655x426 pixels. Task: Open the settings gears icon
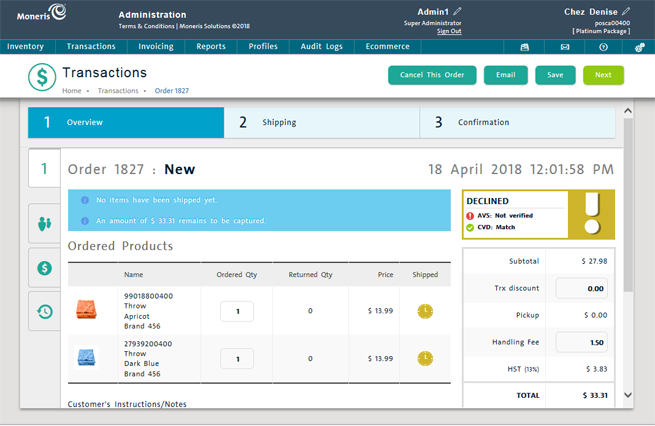point(640,47)
